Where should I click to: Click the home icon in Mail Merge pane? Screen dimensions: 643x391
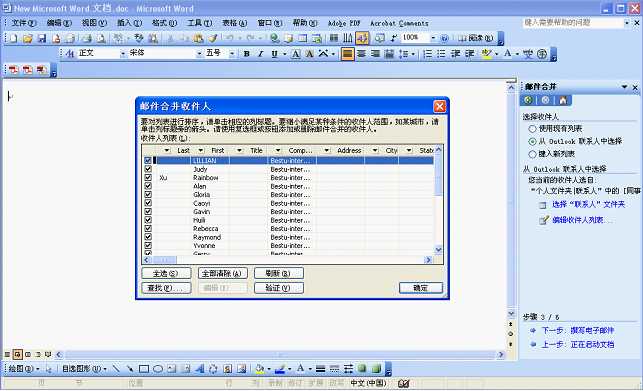[x=563, y=100]
